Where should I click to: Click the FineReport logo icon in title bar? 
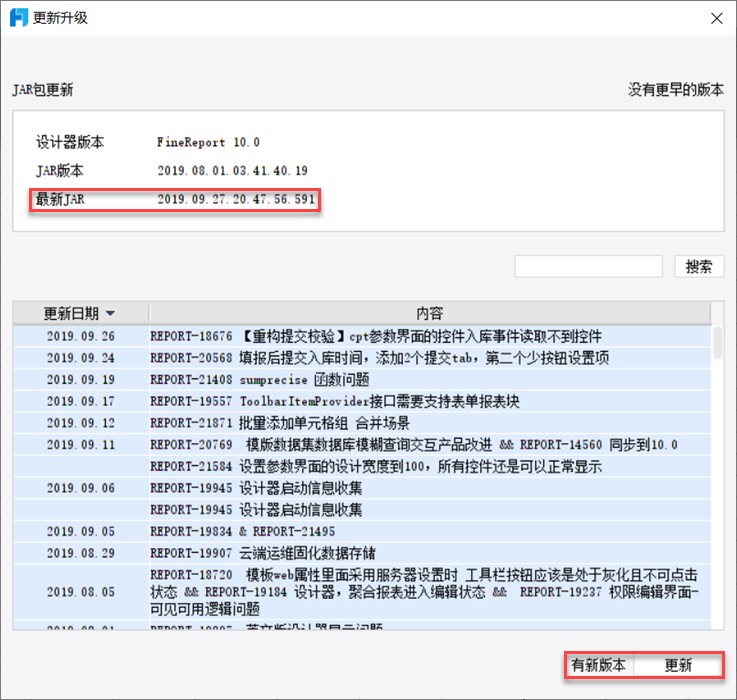click(x=19, y=18)
